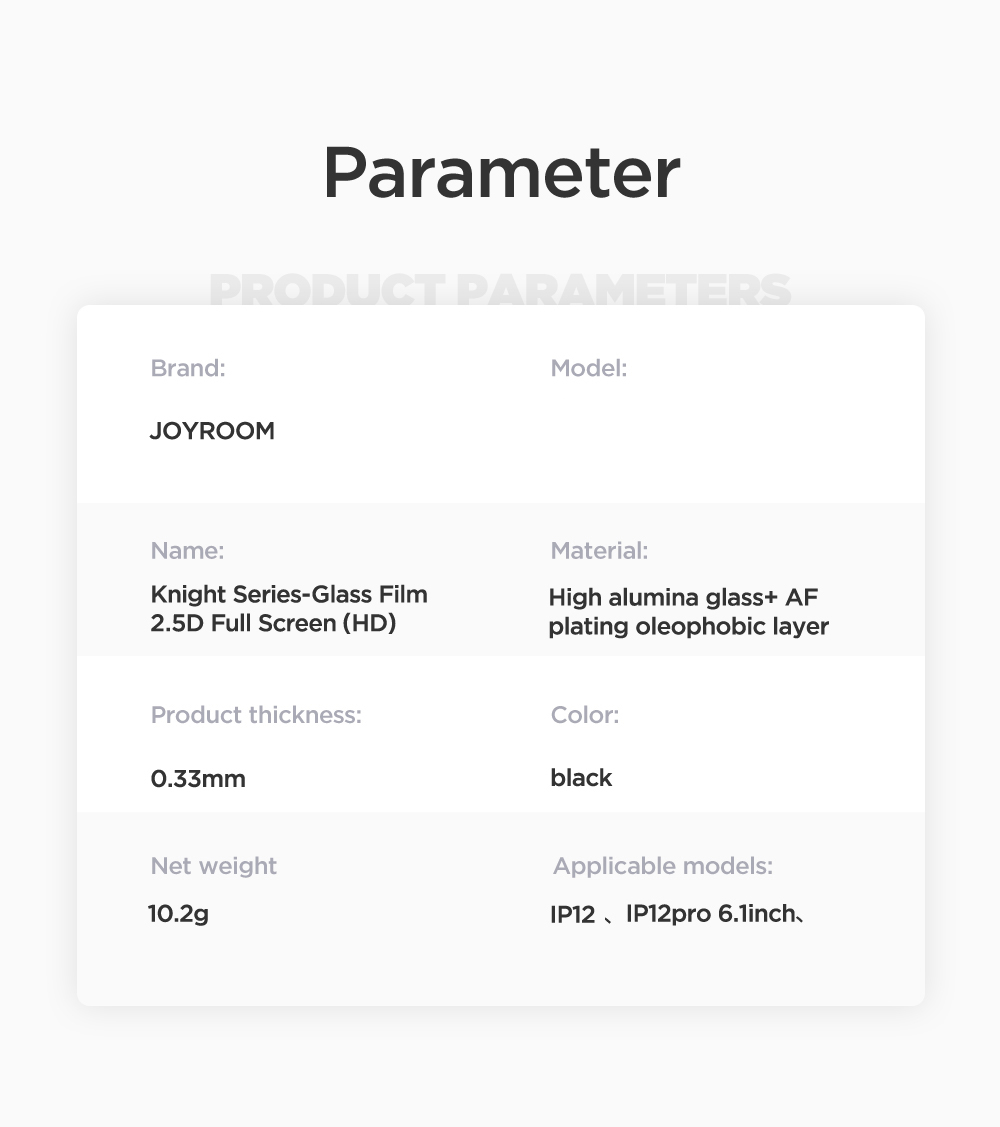Image resolution: width=1000 pixels, height=1127 pixels.
Task: Click the black color value
Action: (581, 778)
